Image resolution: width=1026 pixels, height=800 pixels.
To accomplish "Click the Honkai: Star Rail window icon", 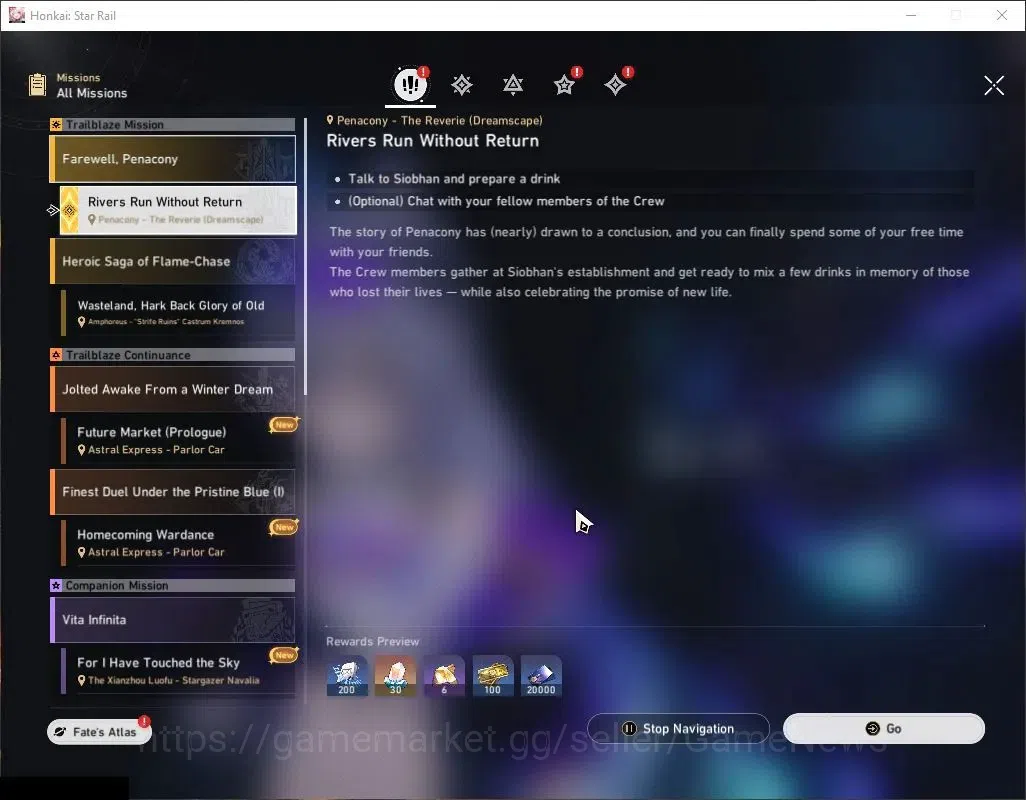I will [17, 15].
